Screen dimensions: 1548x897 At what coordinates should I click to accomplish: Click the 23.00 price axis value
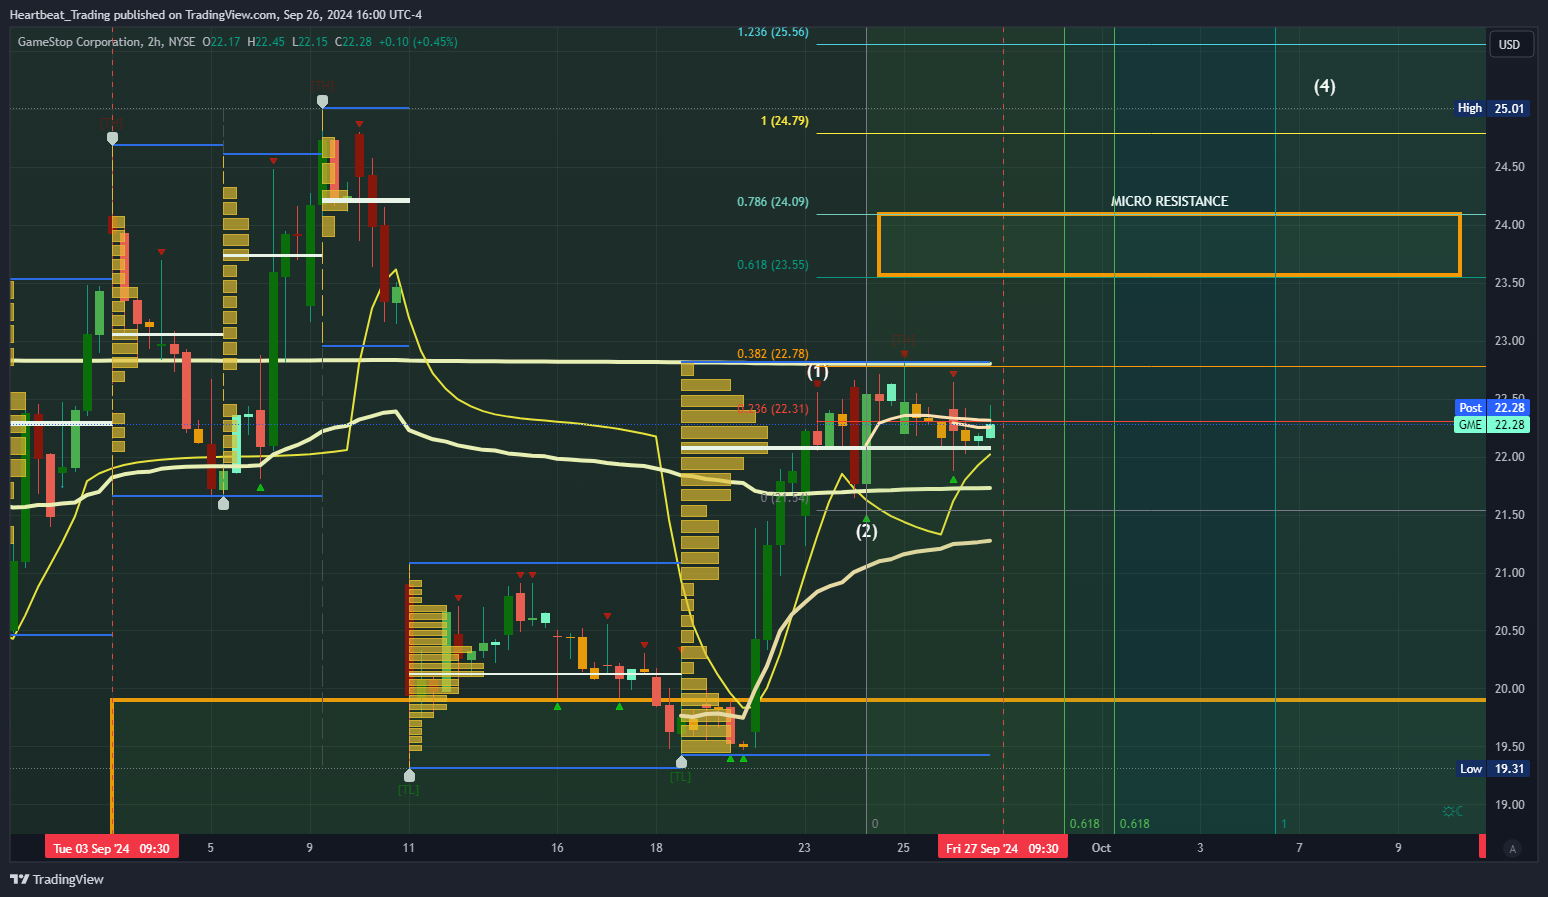click(x=1509, y=341)
